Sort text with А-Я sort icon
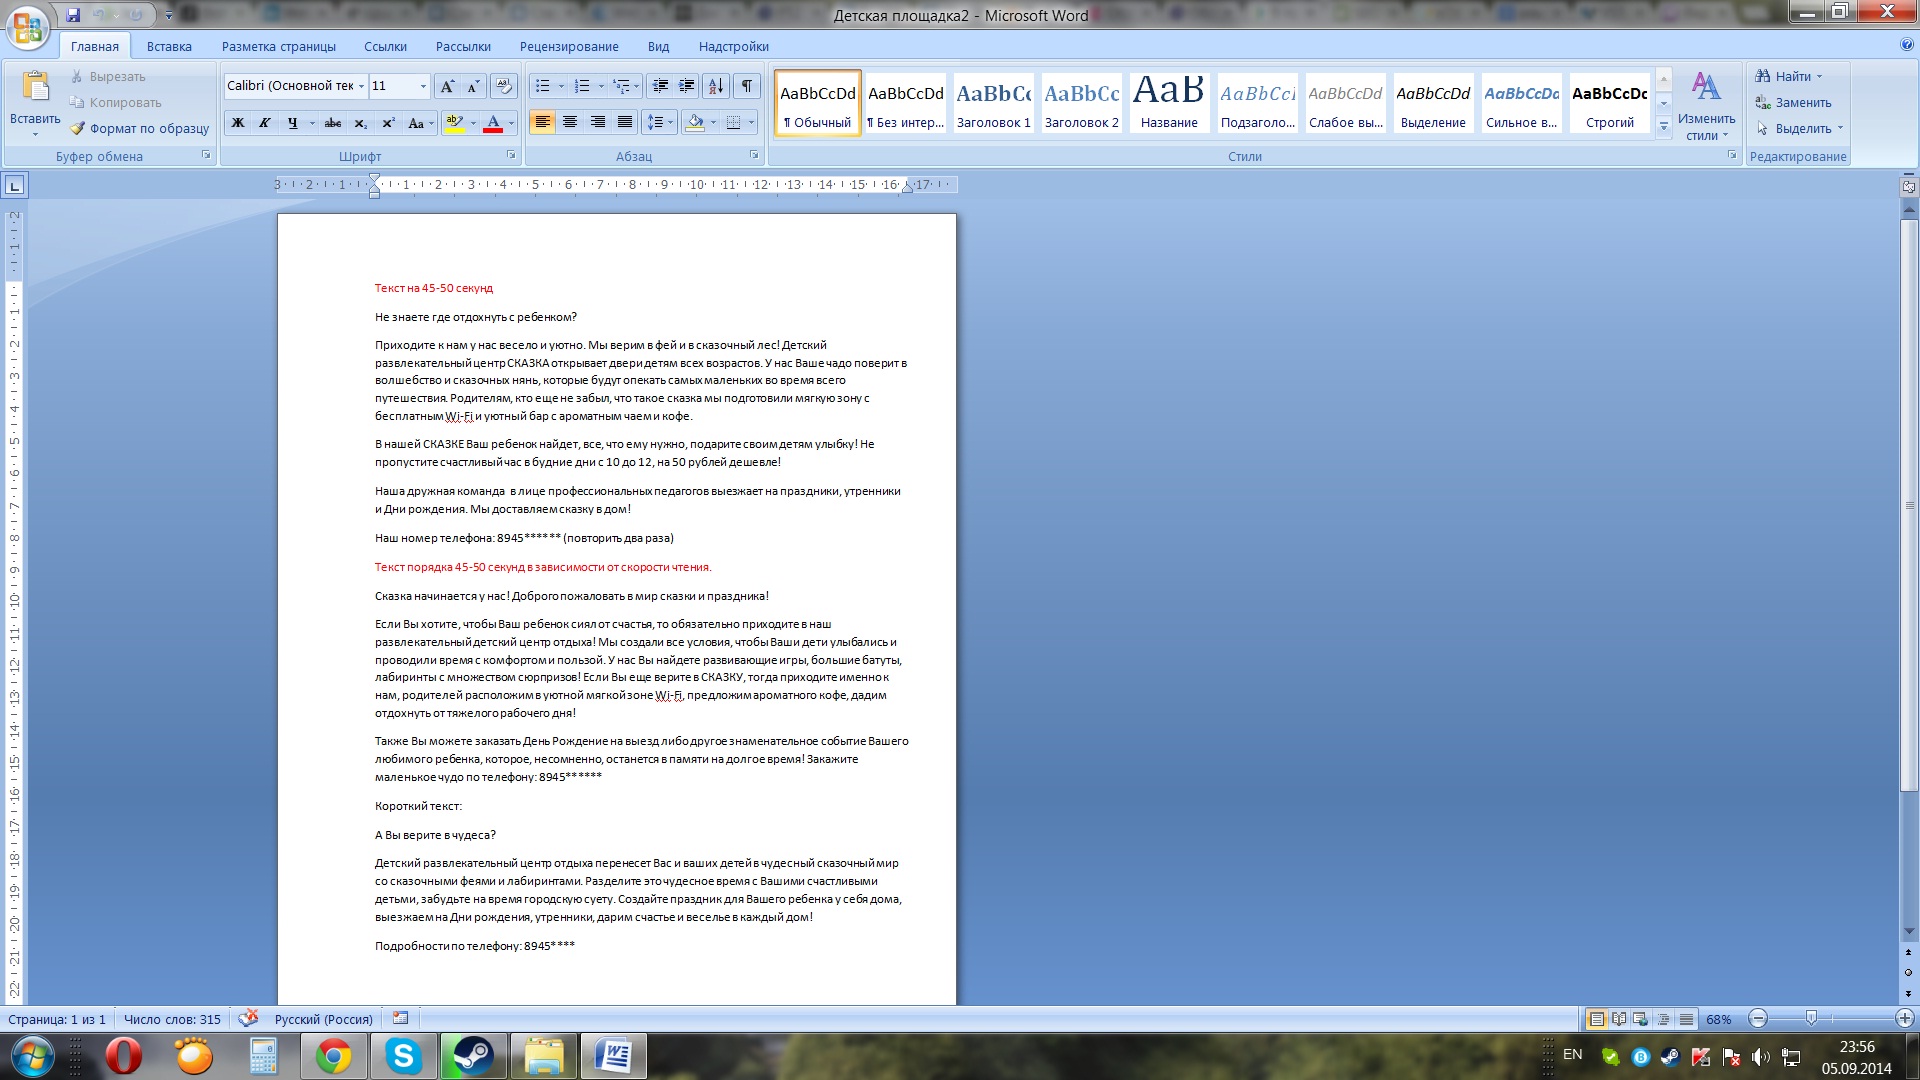Screen dimensions: 1920x1080 [716, 86]
